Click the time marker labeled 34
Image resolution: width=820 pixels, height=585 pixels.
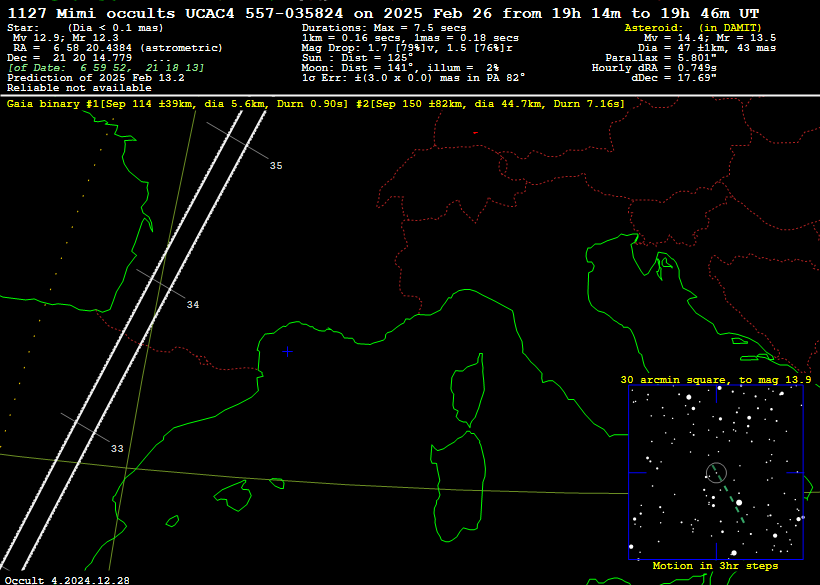[192, 304]
